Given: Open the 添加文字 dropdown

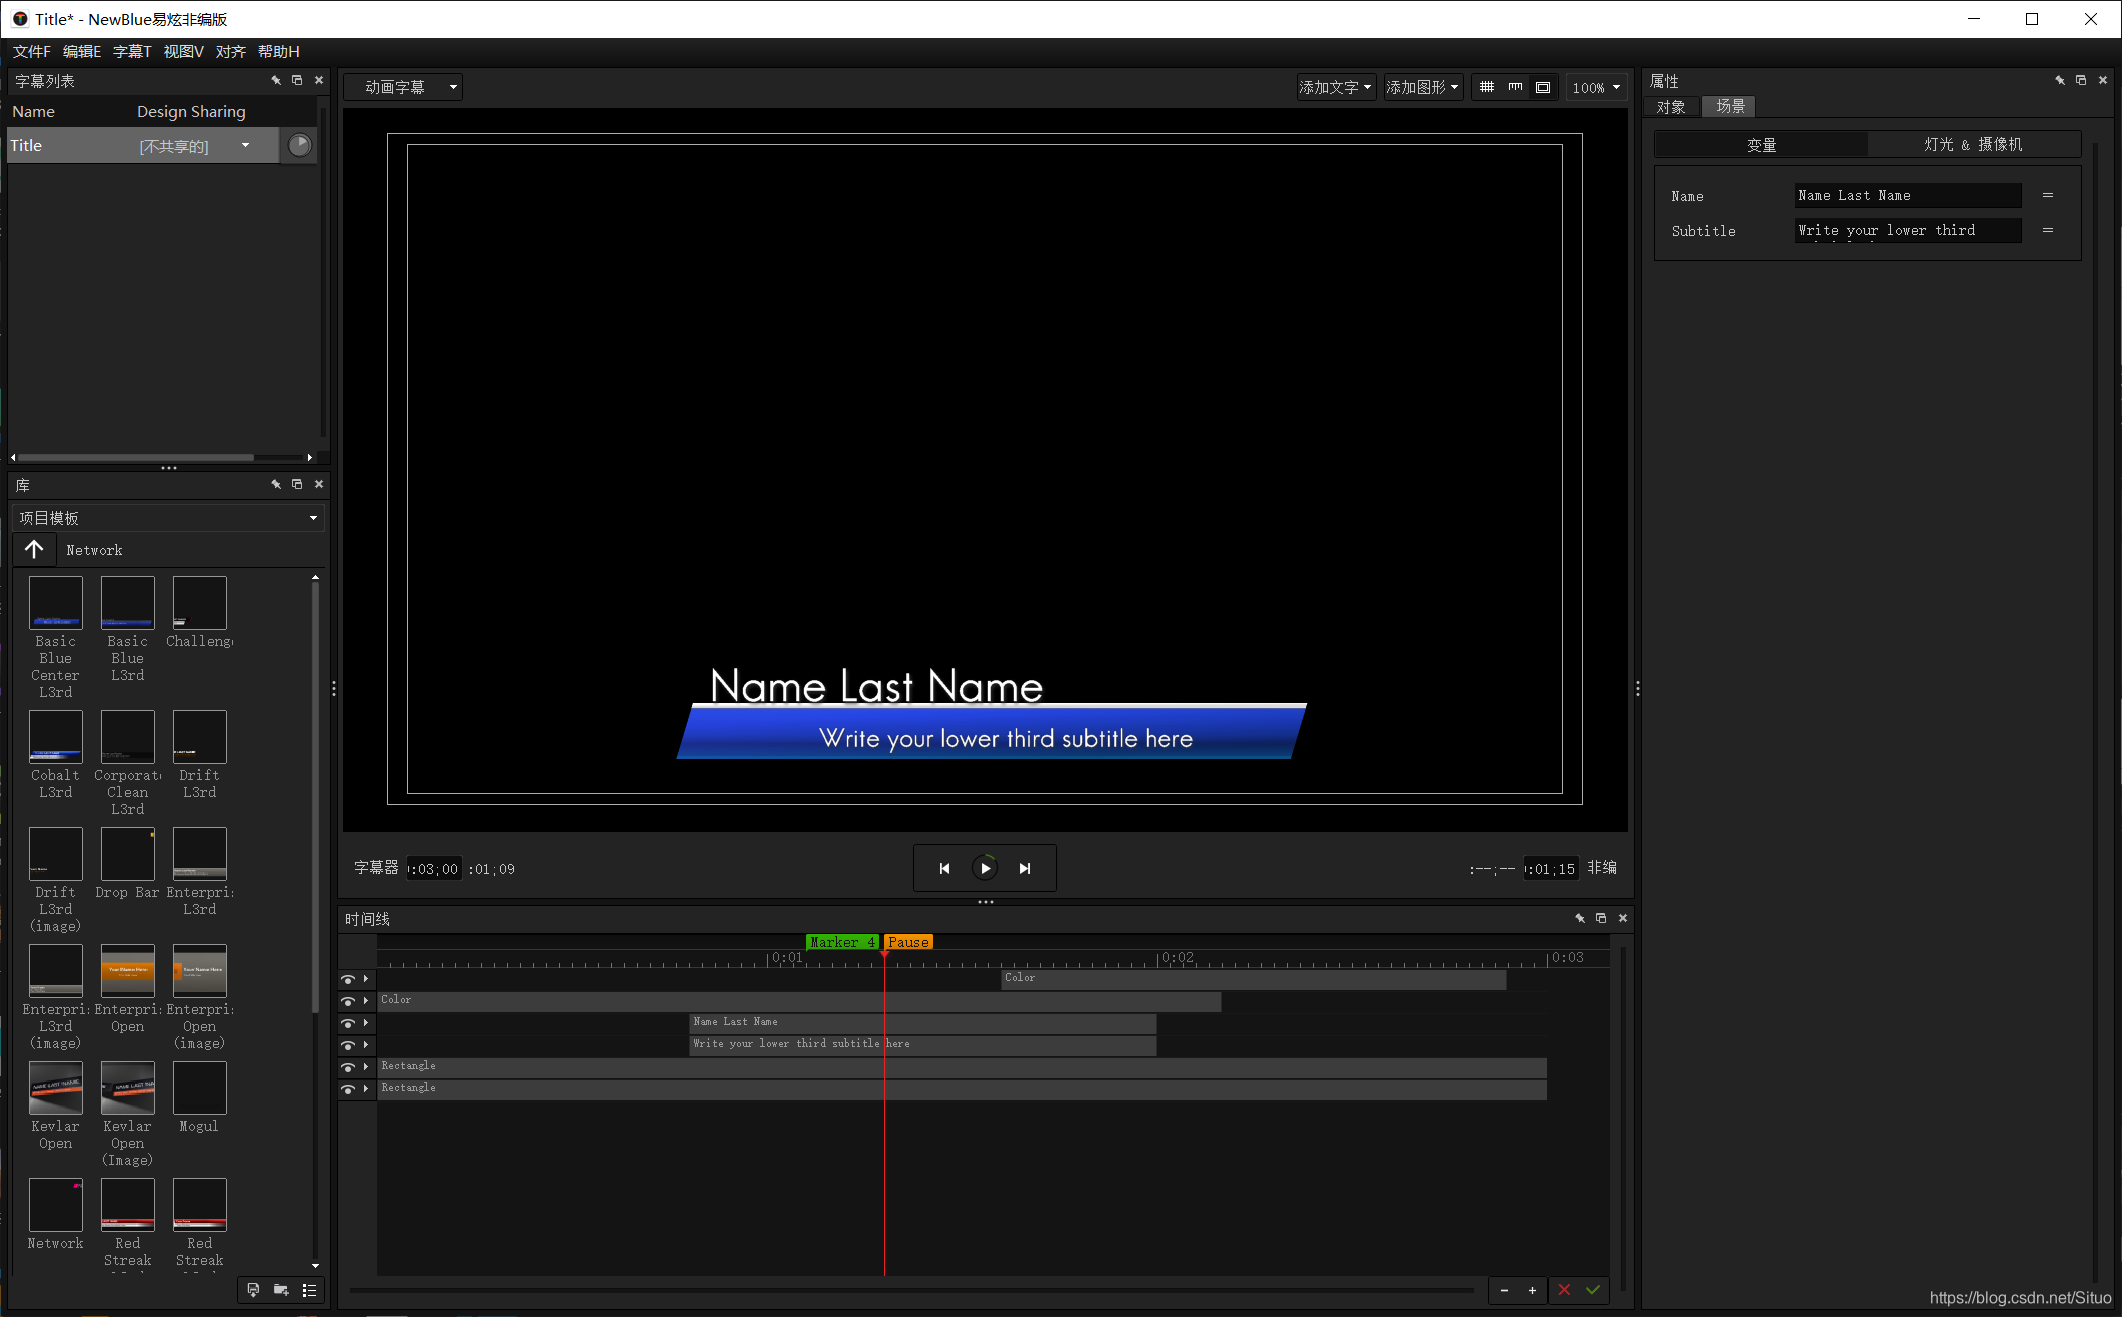Looking at the screenshot, I should [x=1336, y=87].
